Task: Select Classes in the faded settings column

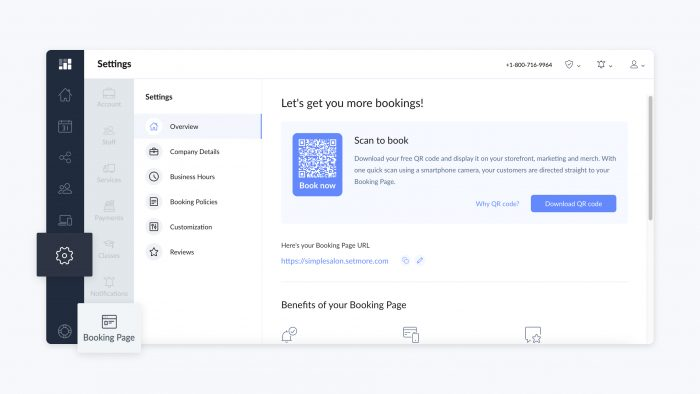Action: pos(109,249)
